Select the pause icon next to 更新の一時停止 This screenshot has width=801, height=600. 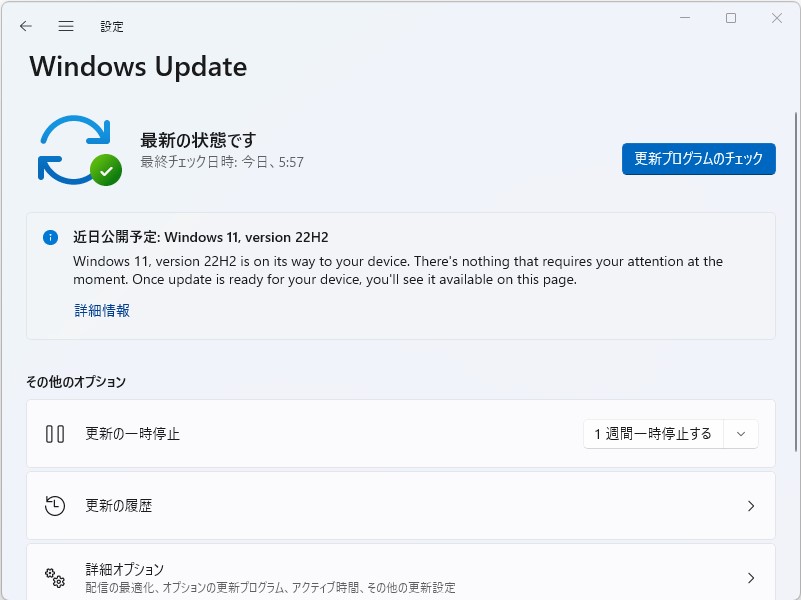[54, 433]
